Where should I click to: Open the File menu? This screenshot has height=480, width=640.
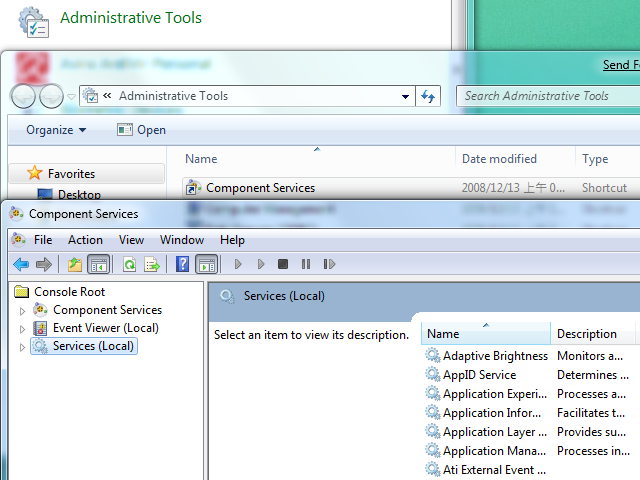coord(43,240)
